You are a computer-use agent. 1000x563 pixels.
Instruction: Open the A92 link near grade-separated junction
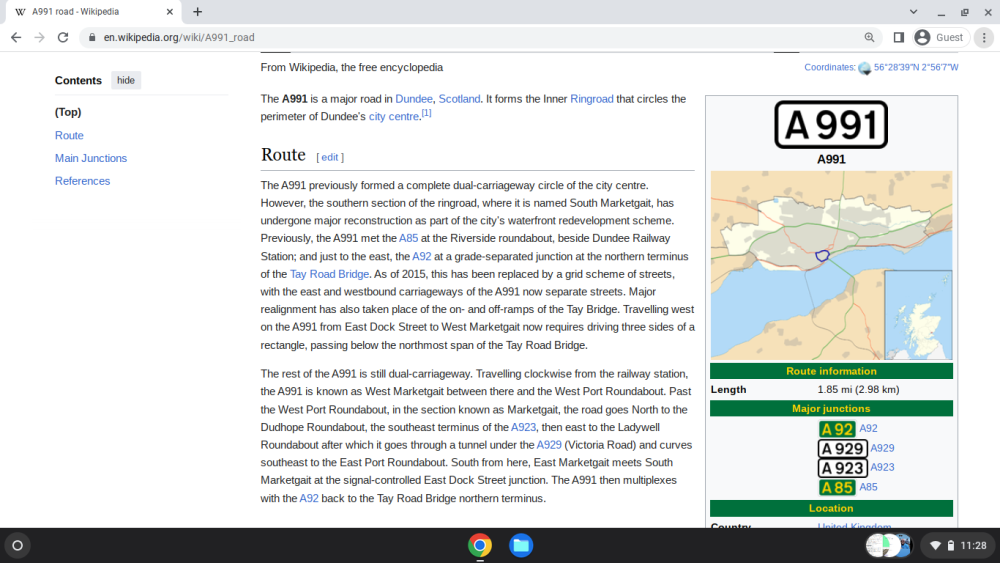(422, 256)
